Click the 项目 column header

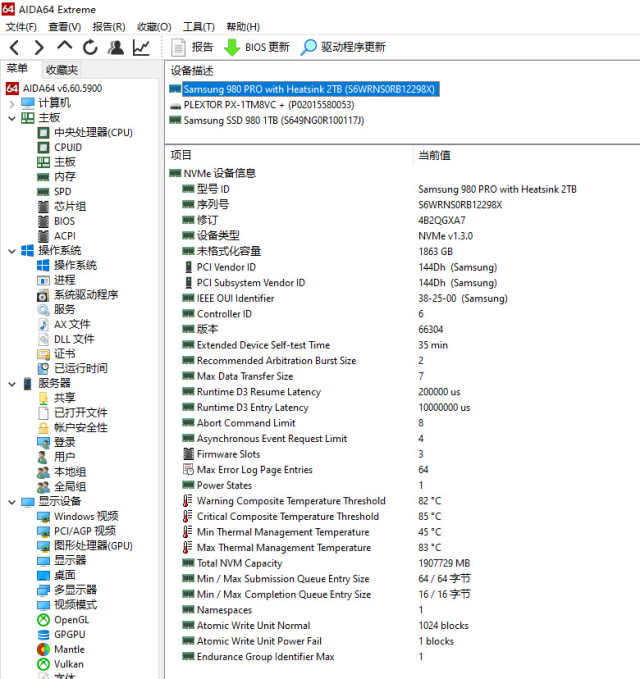[181, 155]
